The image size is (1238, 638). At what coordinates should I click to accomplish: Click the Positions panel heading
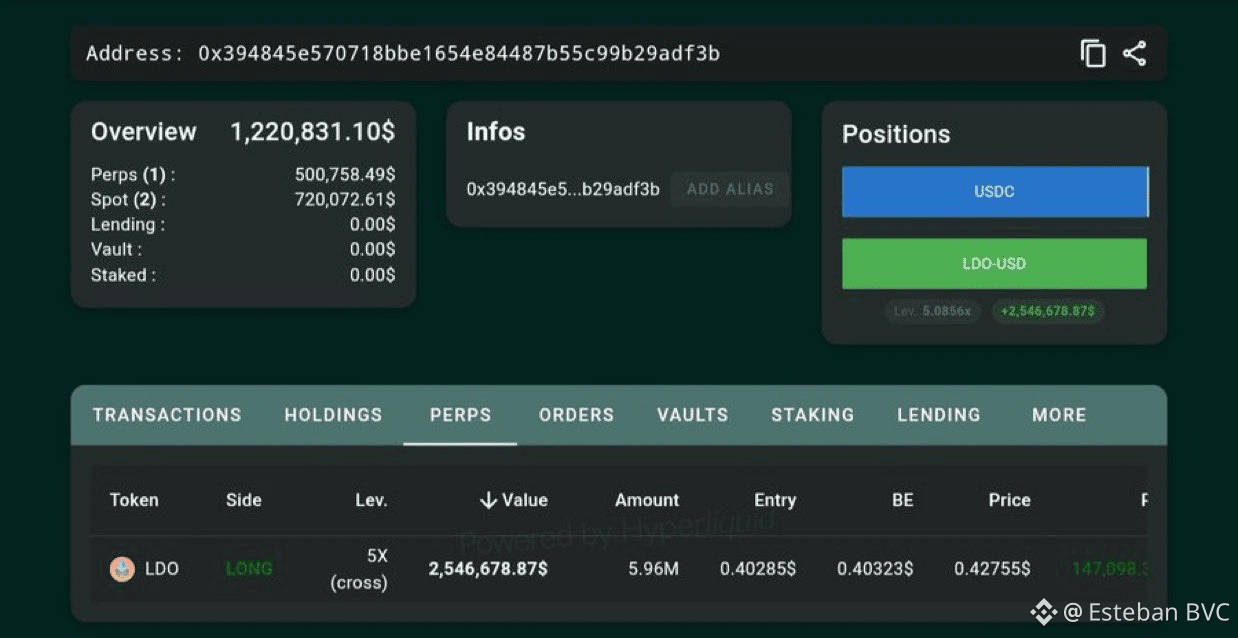point(896,134)
